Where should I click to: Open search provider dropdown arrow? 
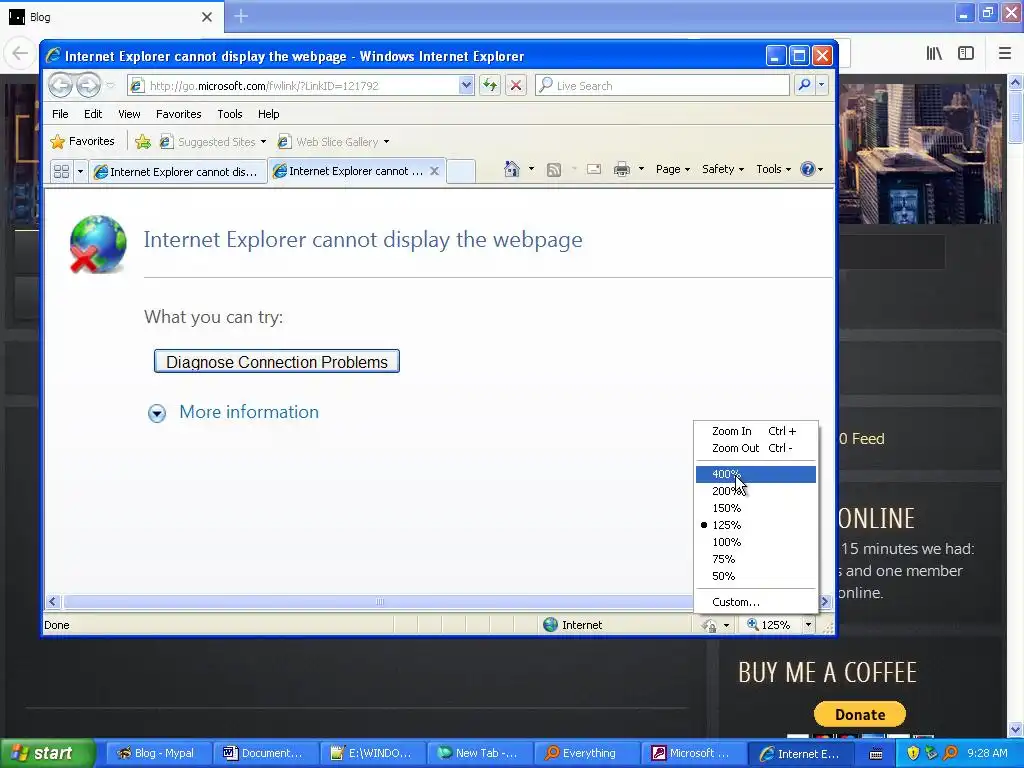(822, 85)
